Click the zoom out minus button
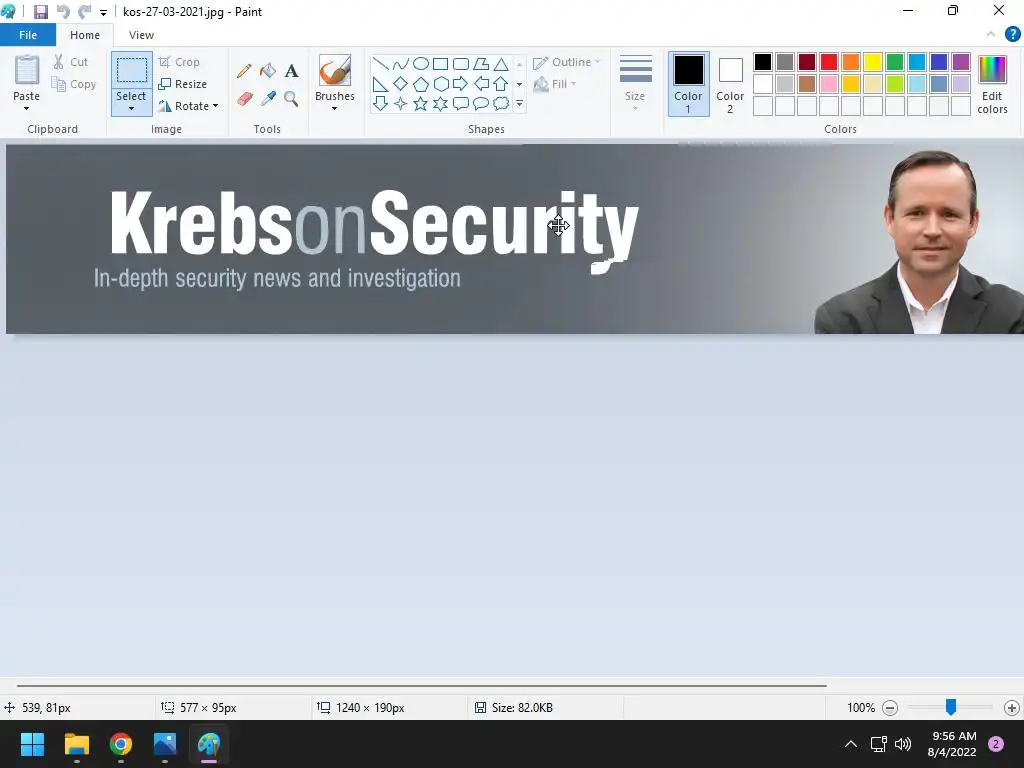 tap(889, 707)
